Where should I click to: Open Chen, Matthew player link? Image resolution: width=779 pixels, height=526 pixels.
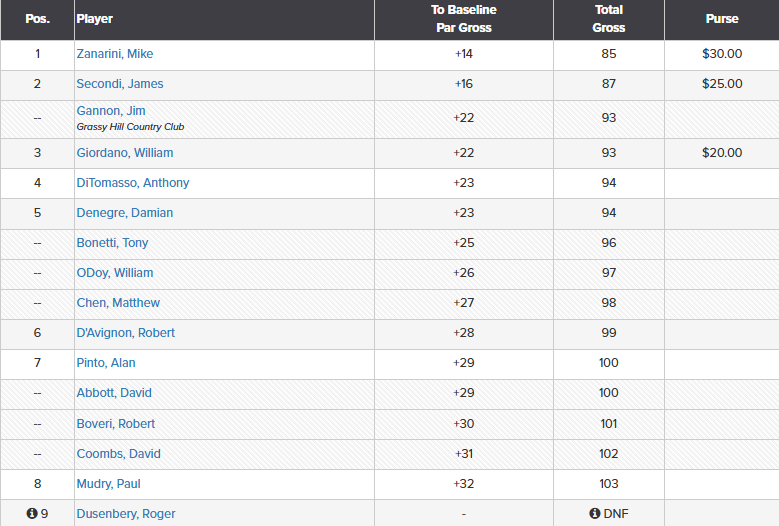118,303
